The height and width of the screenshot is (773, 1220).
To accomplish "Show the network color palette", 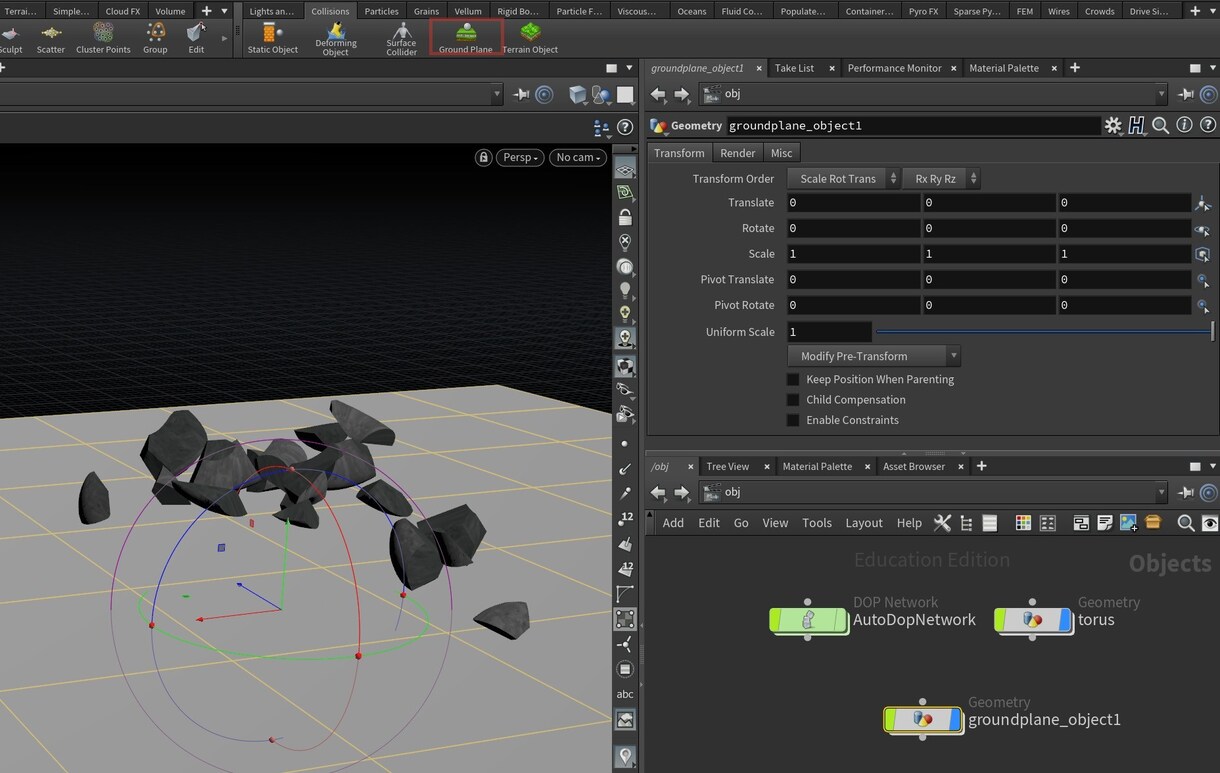I will click(x=1023, y=523).
